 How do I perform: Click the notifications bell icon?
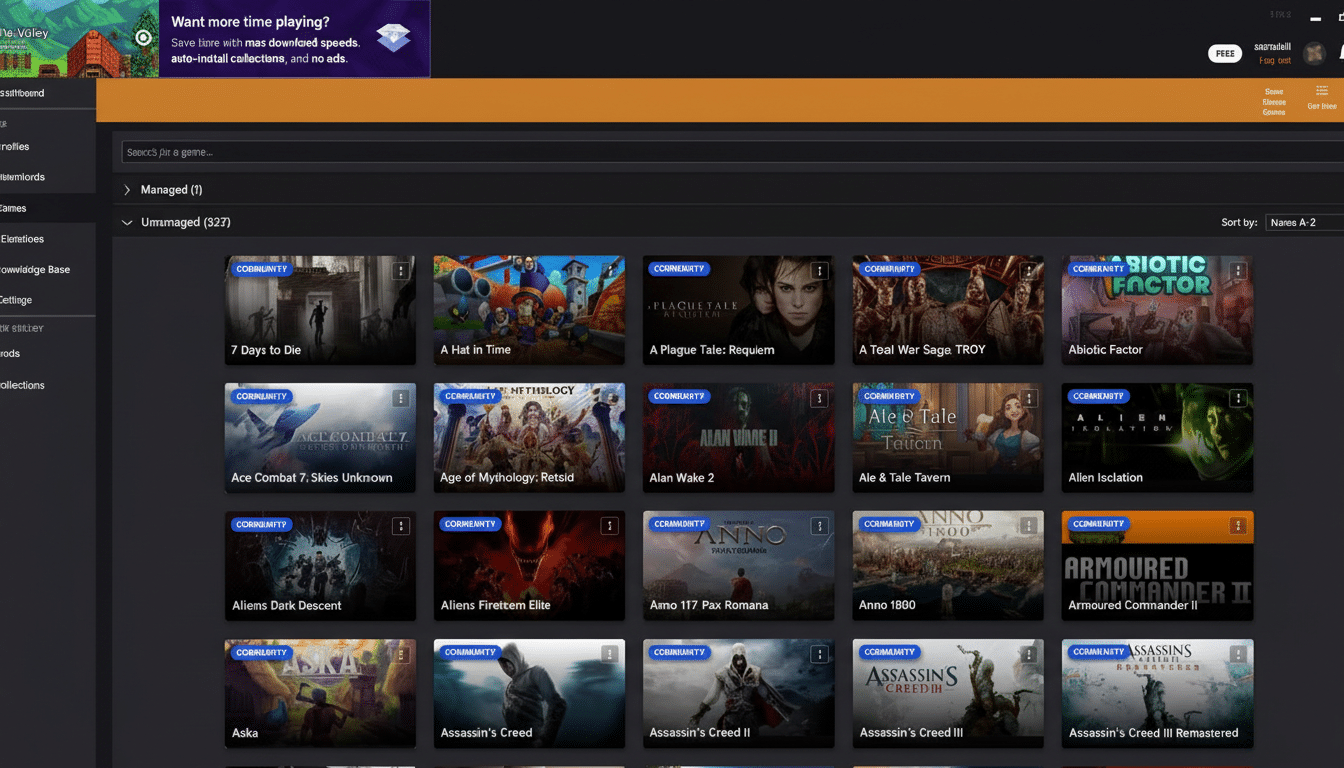(1338, 53)
